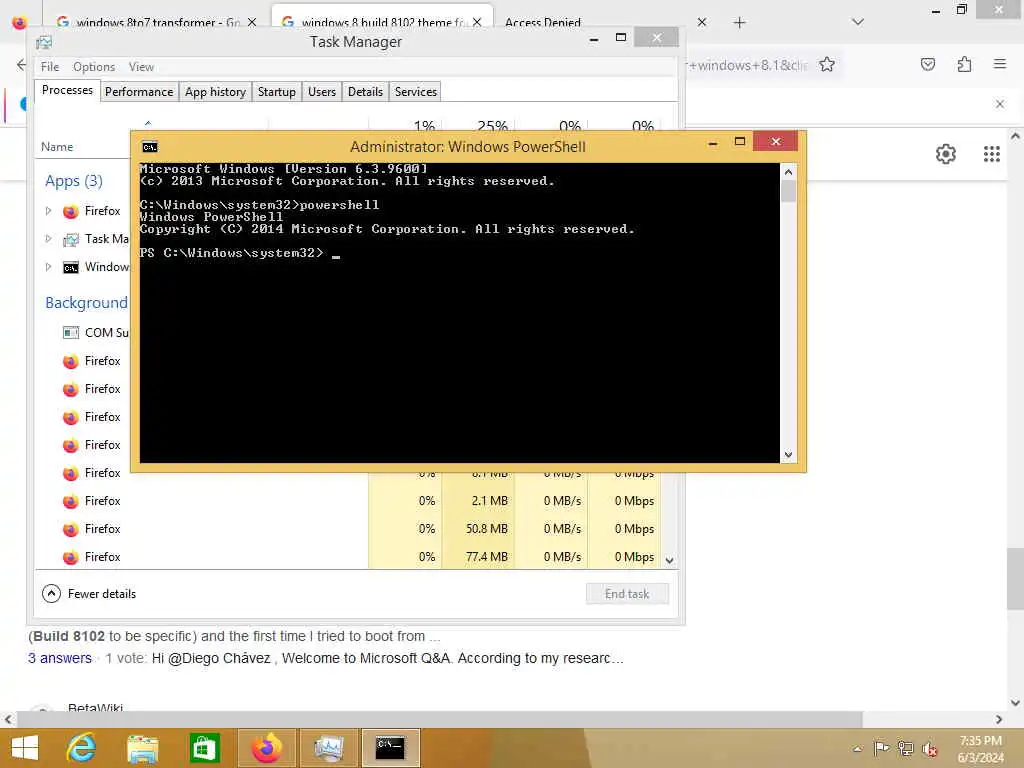The image size is (1024, 768).
Task: Bookmark the page with the Firefox star icon
Action: [827, 65]
